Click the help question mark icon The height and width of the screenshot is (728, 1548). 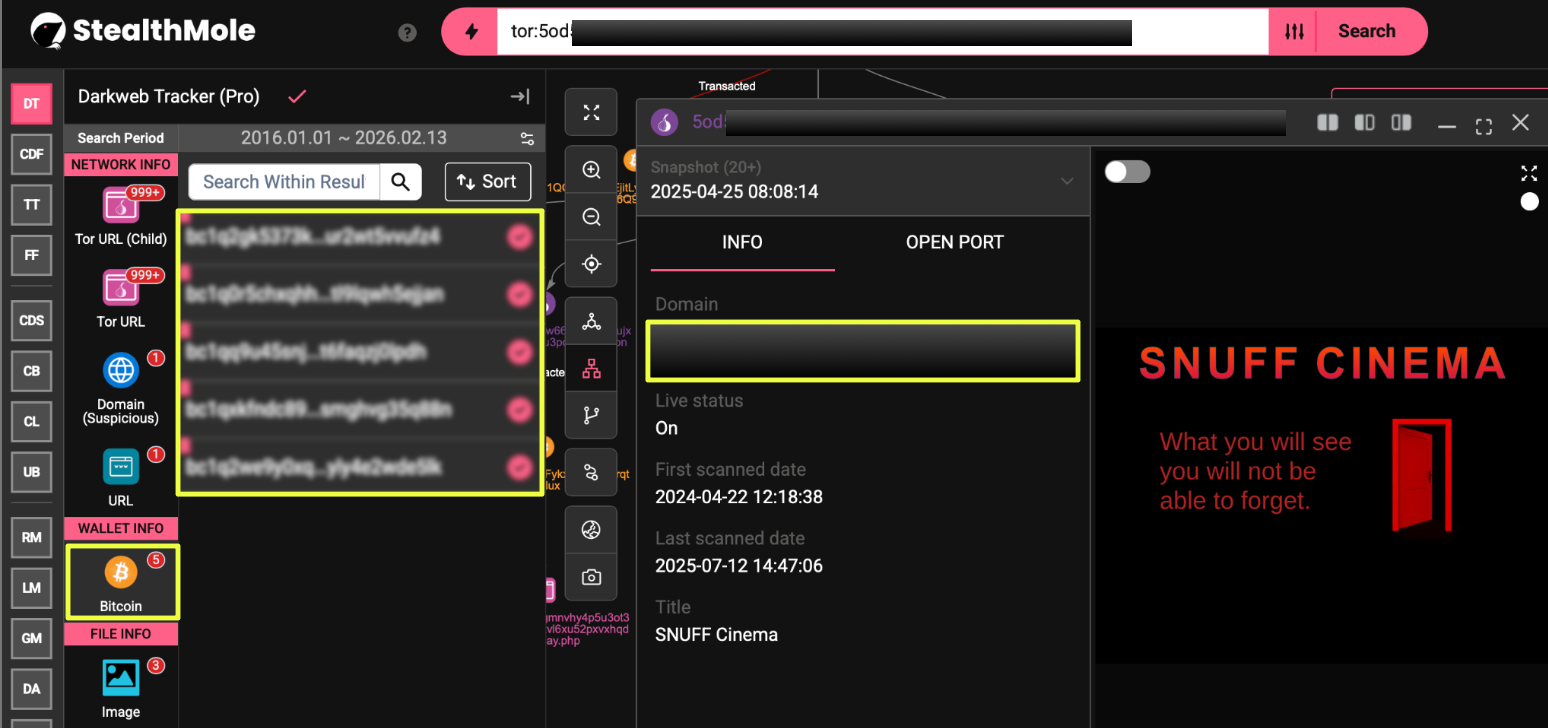[x=407, y=32]
